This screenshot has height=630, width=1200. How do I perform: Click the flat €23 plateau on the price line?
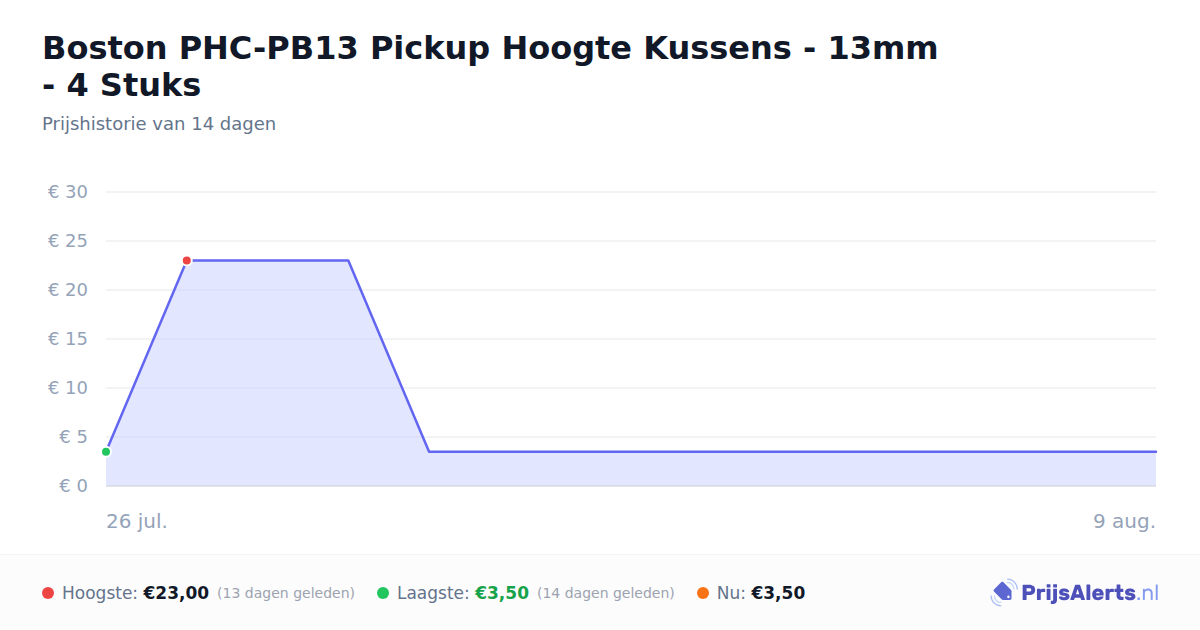coord(268,260)
